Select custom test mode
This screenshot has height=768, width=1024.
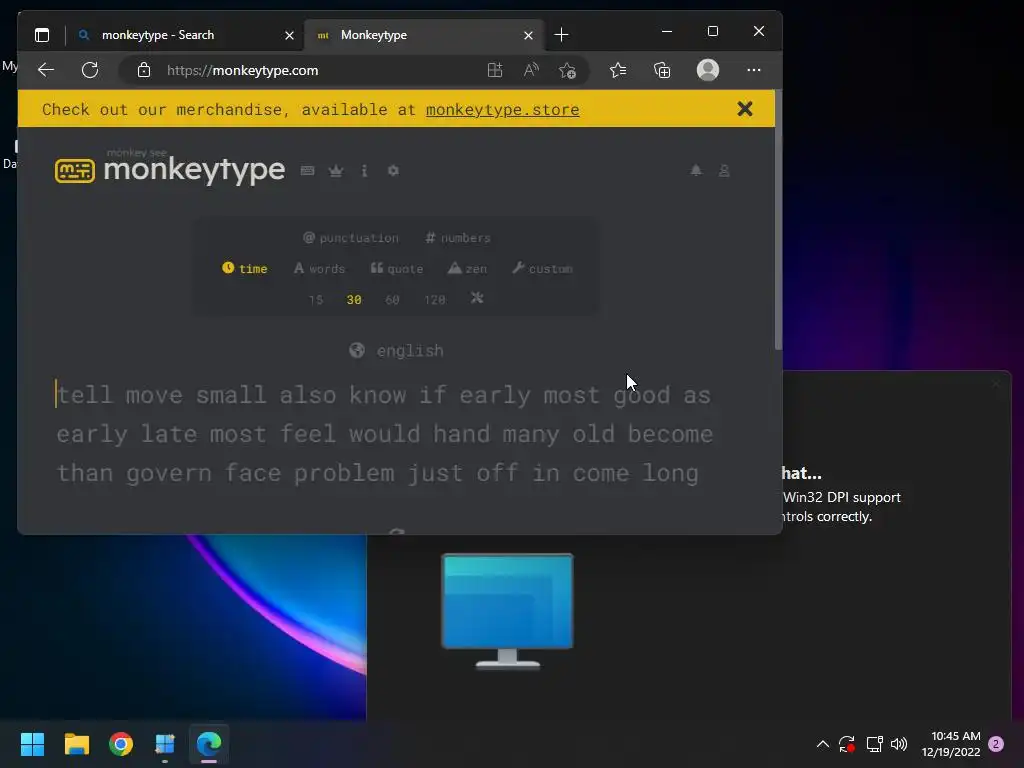pos(543,268)
